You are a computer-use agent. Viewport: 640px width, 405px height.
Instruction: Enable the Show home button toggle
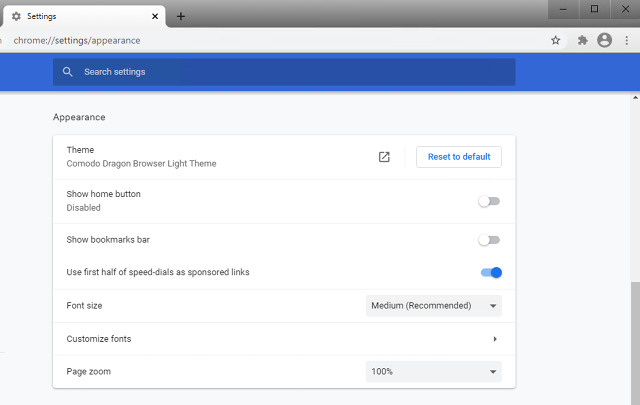(x=489, y=201)
